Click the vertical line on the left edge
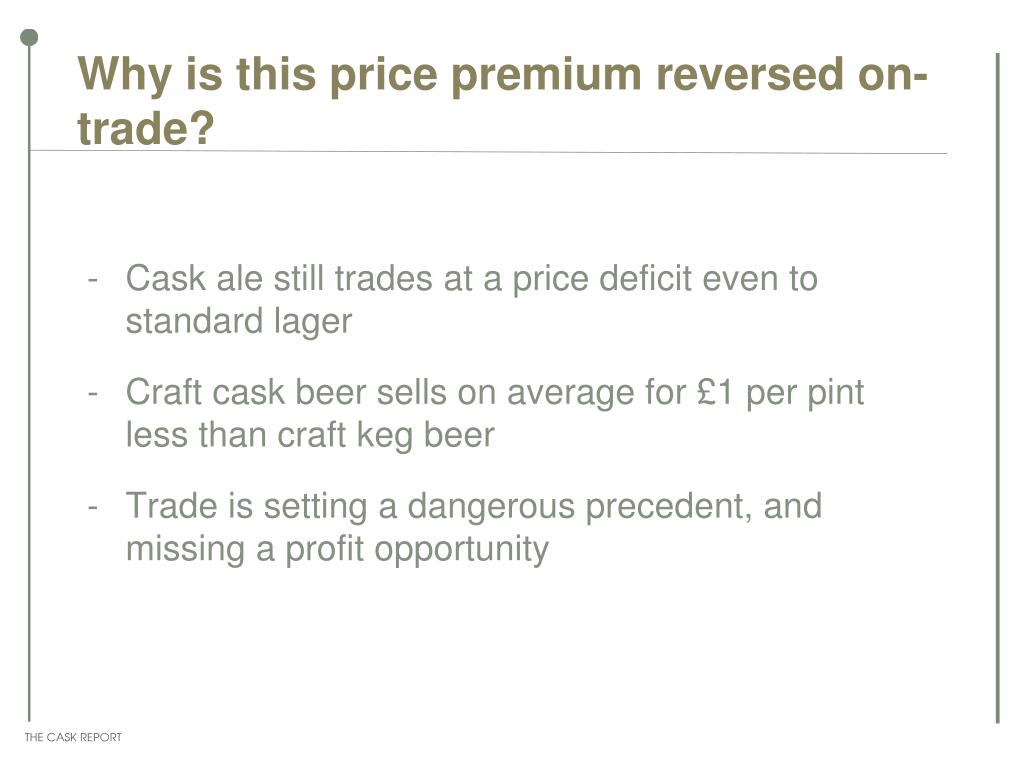Screen dimensions: 1024x768 click(29, 384)
